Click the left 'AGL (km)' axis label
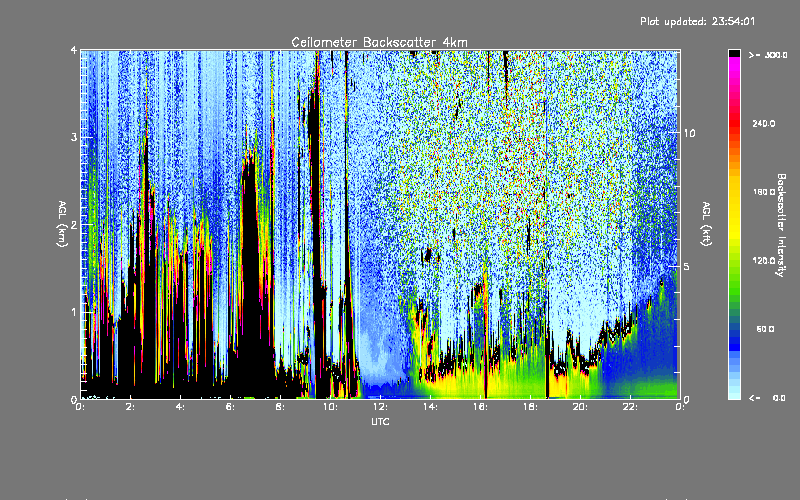The height and width of the screenshot is (500, 800). [x=62, y=224]
